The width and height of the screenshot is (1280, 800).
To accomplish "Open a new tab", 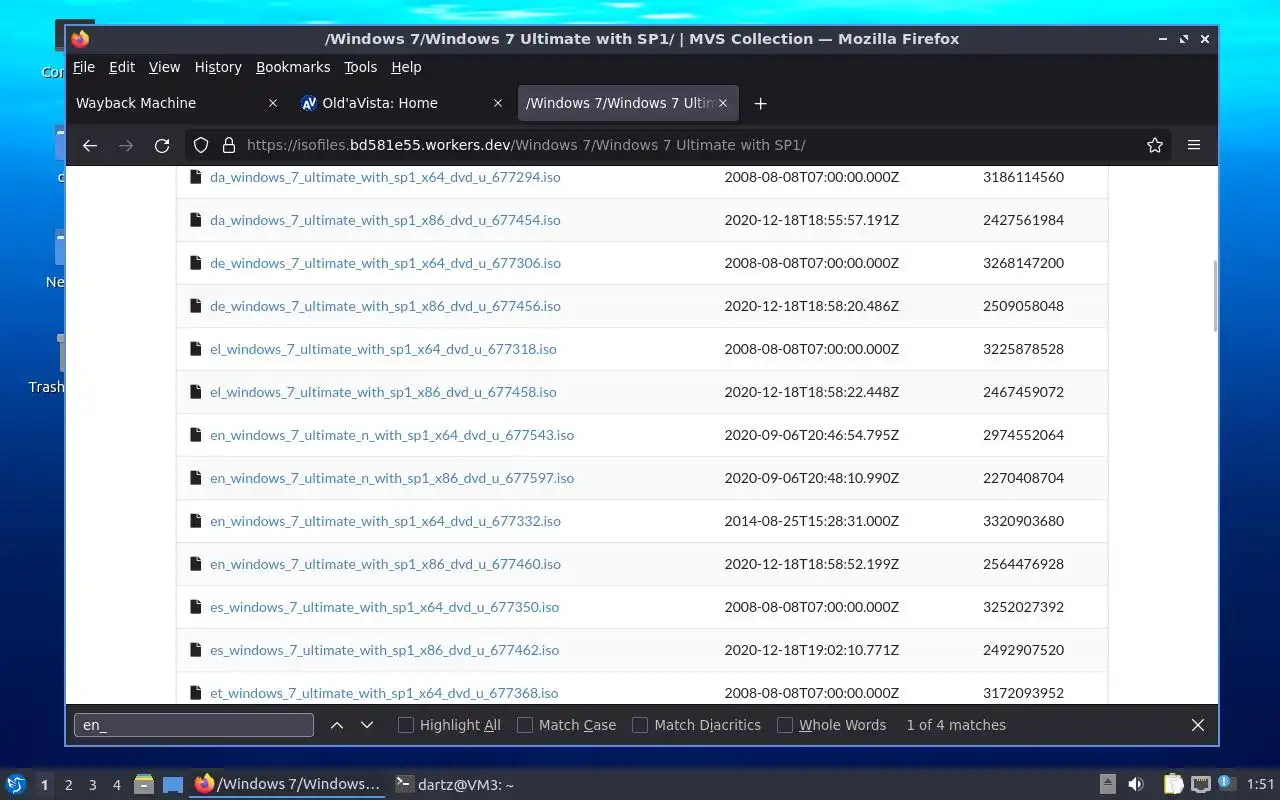I will [760, 103].
